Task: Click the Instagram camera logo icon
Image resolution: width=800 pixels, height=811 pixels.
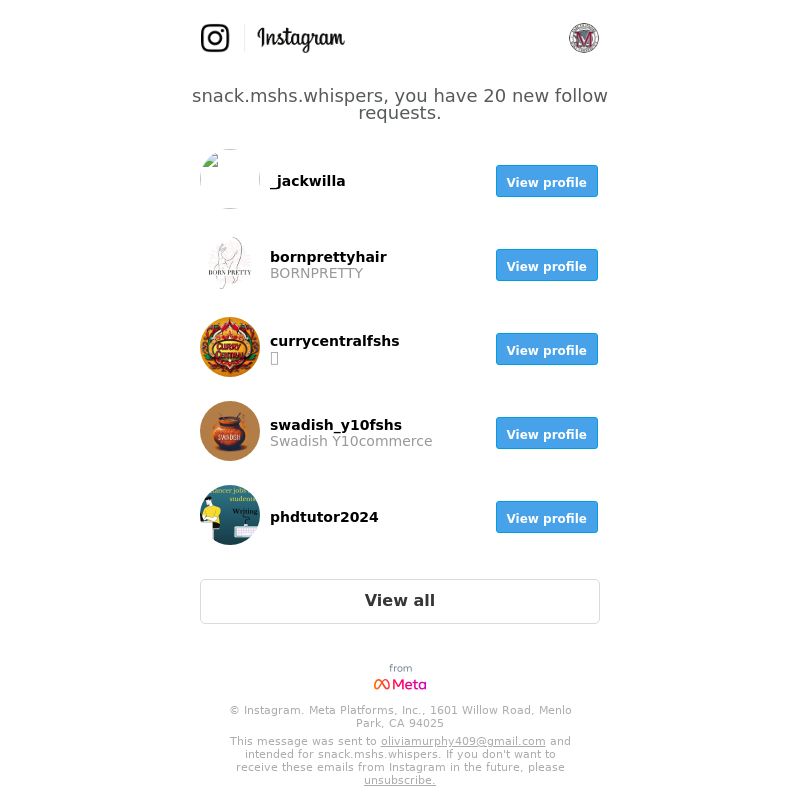Action: 215,38
